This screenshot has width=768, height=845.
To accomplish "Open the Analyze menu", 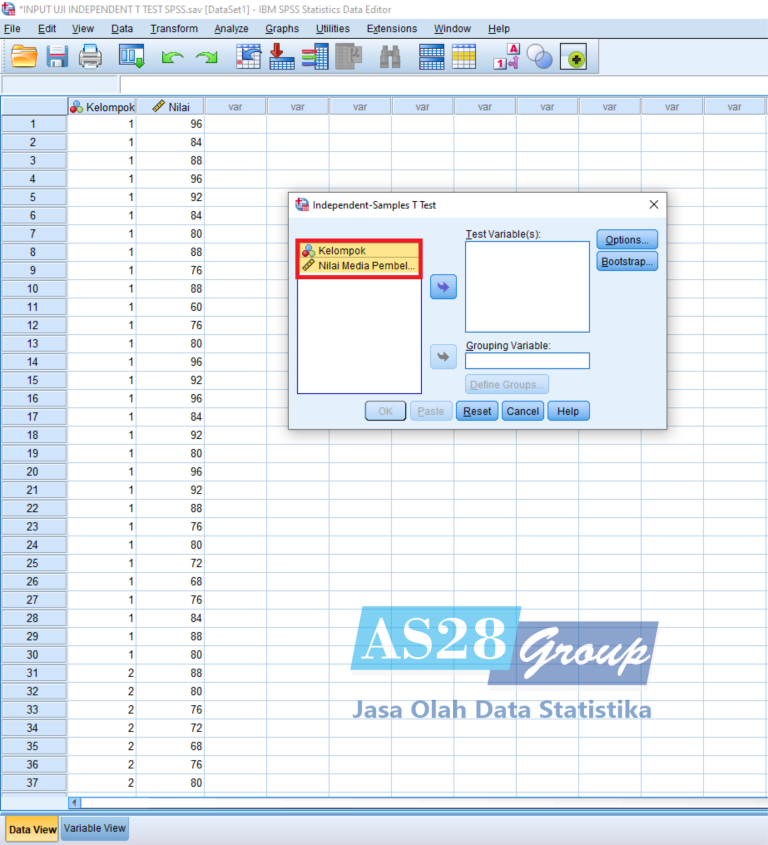I will pos(231,29).
